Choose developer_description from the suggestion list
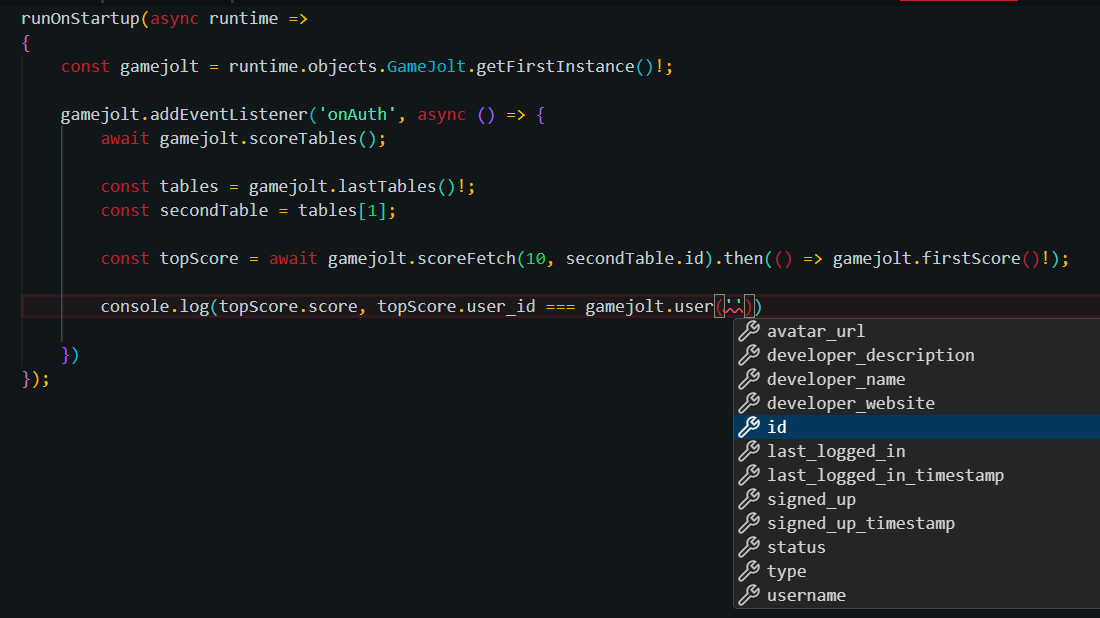This screenshot has width=1100, height=618. tap(917, 355)
